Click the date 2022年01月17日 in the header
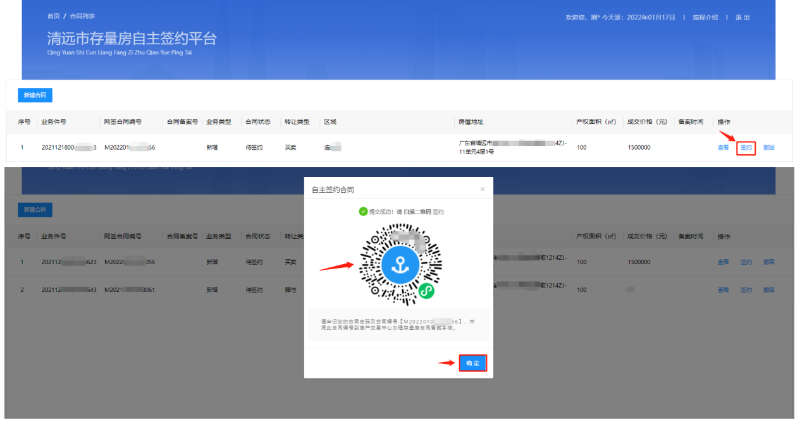 [x=651, y=17]
